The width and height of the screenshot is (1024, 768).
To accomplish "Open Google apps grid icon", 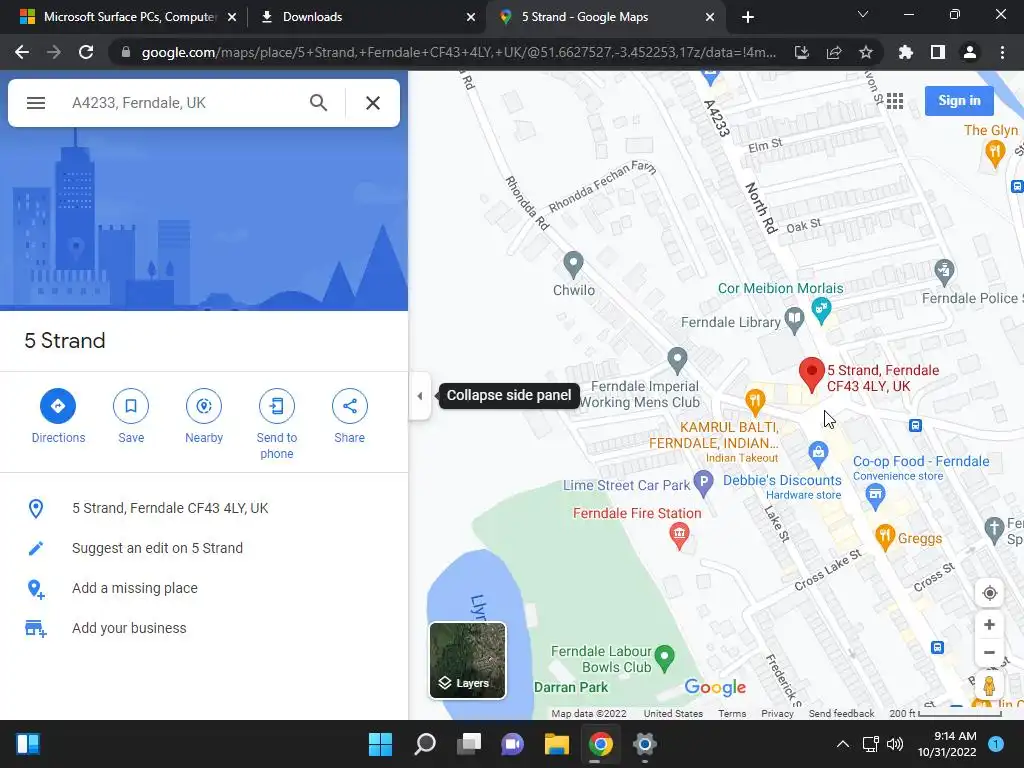I will point(895,101).
